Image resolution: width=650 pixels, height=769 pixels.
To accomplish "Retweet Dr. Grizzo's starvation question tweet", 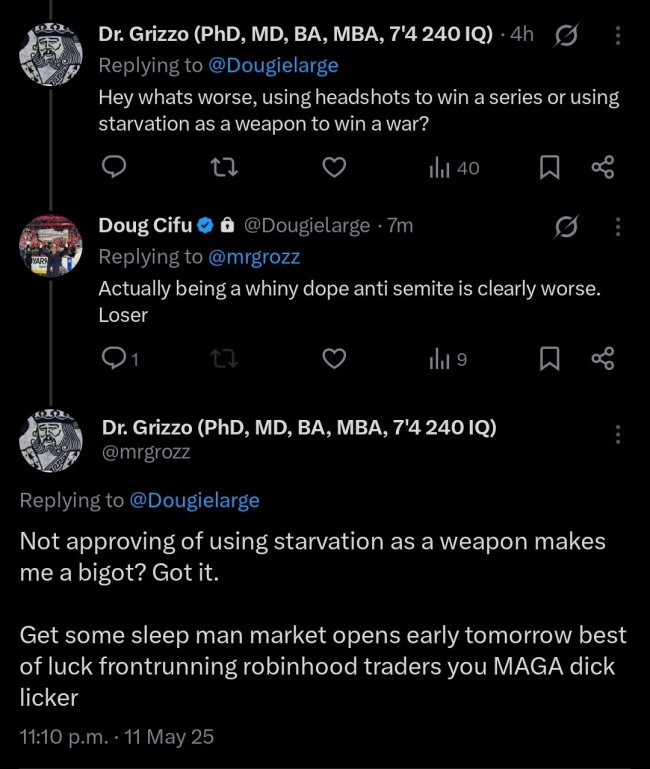I will pyautogui.click(x=224, y=168).
